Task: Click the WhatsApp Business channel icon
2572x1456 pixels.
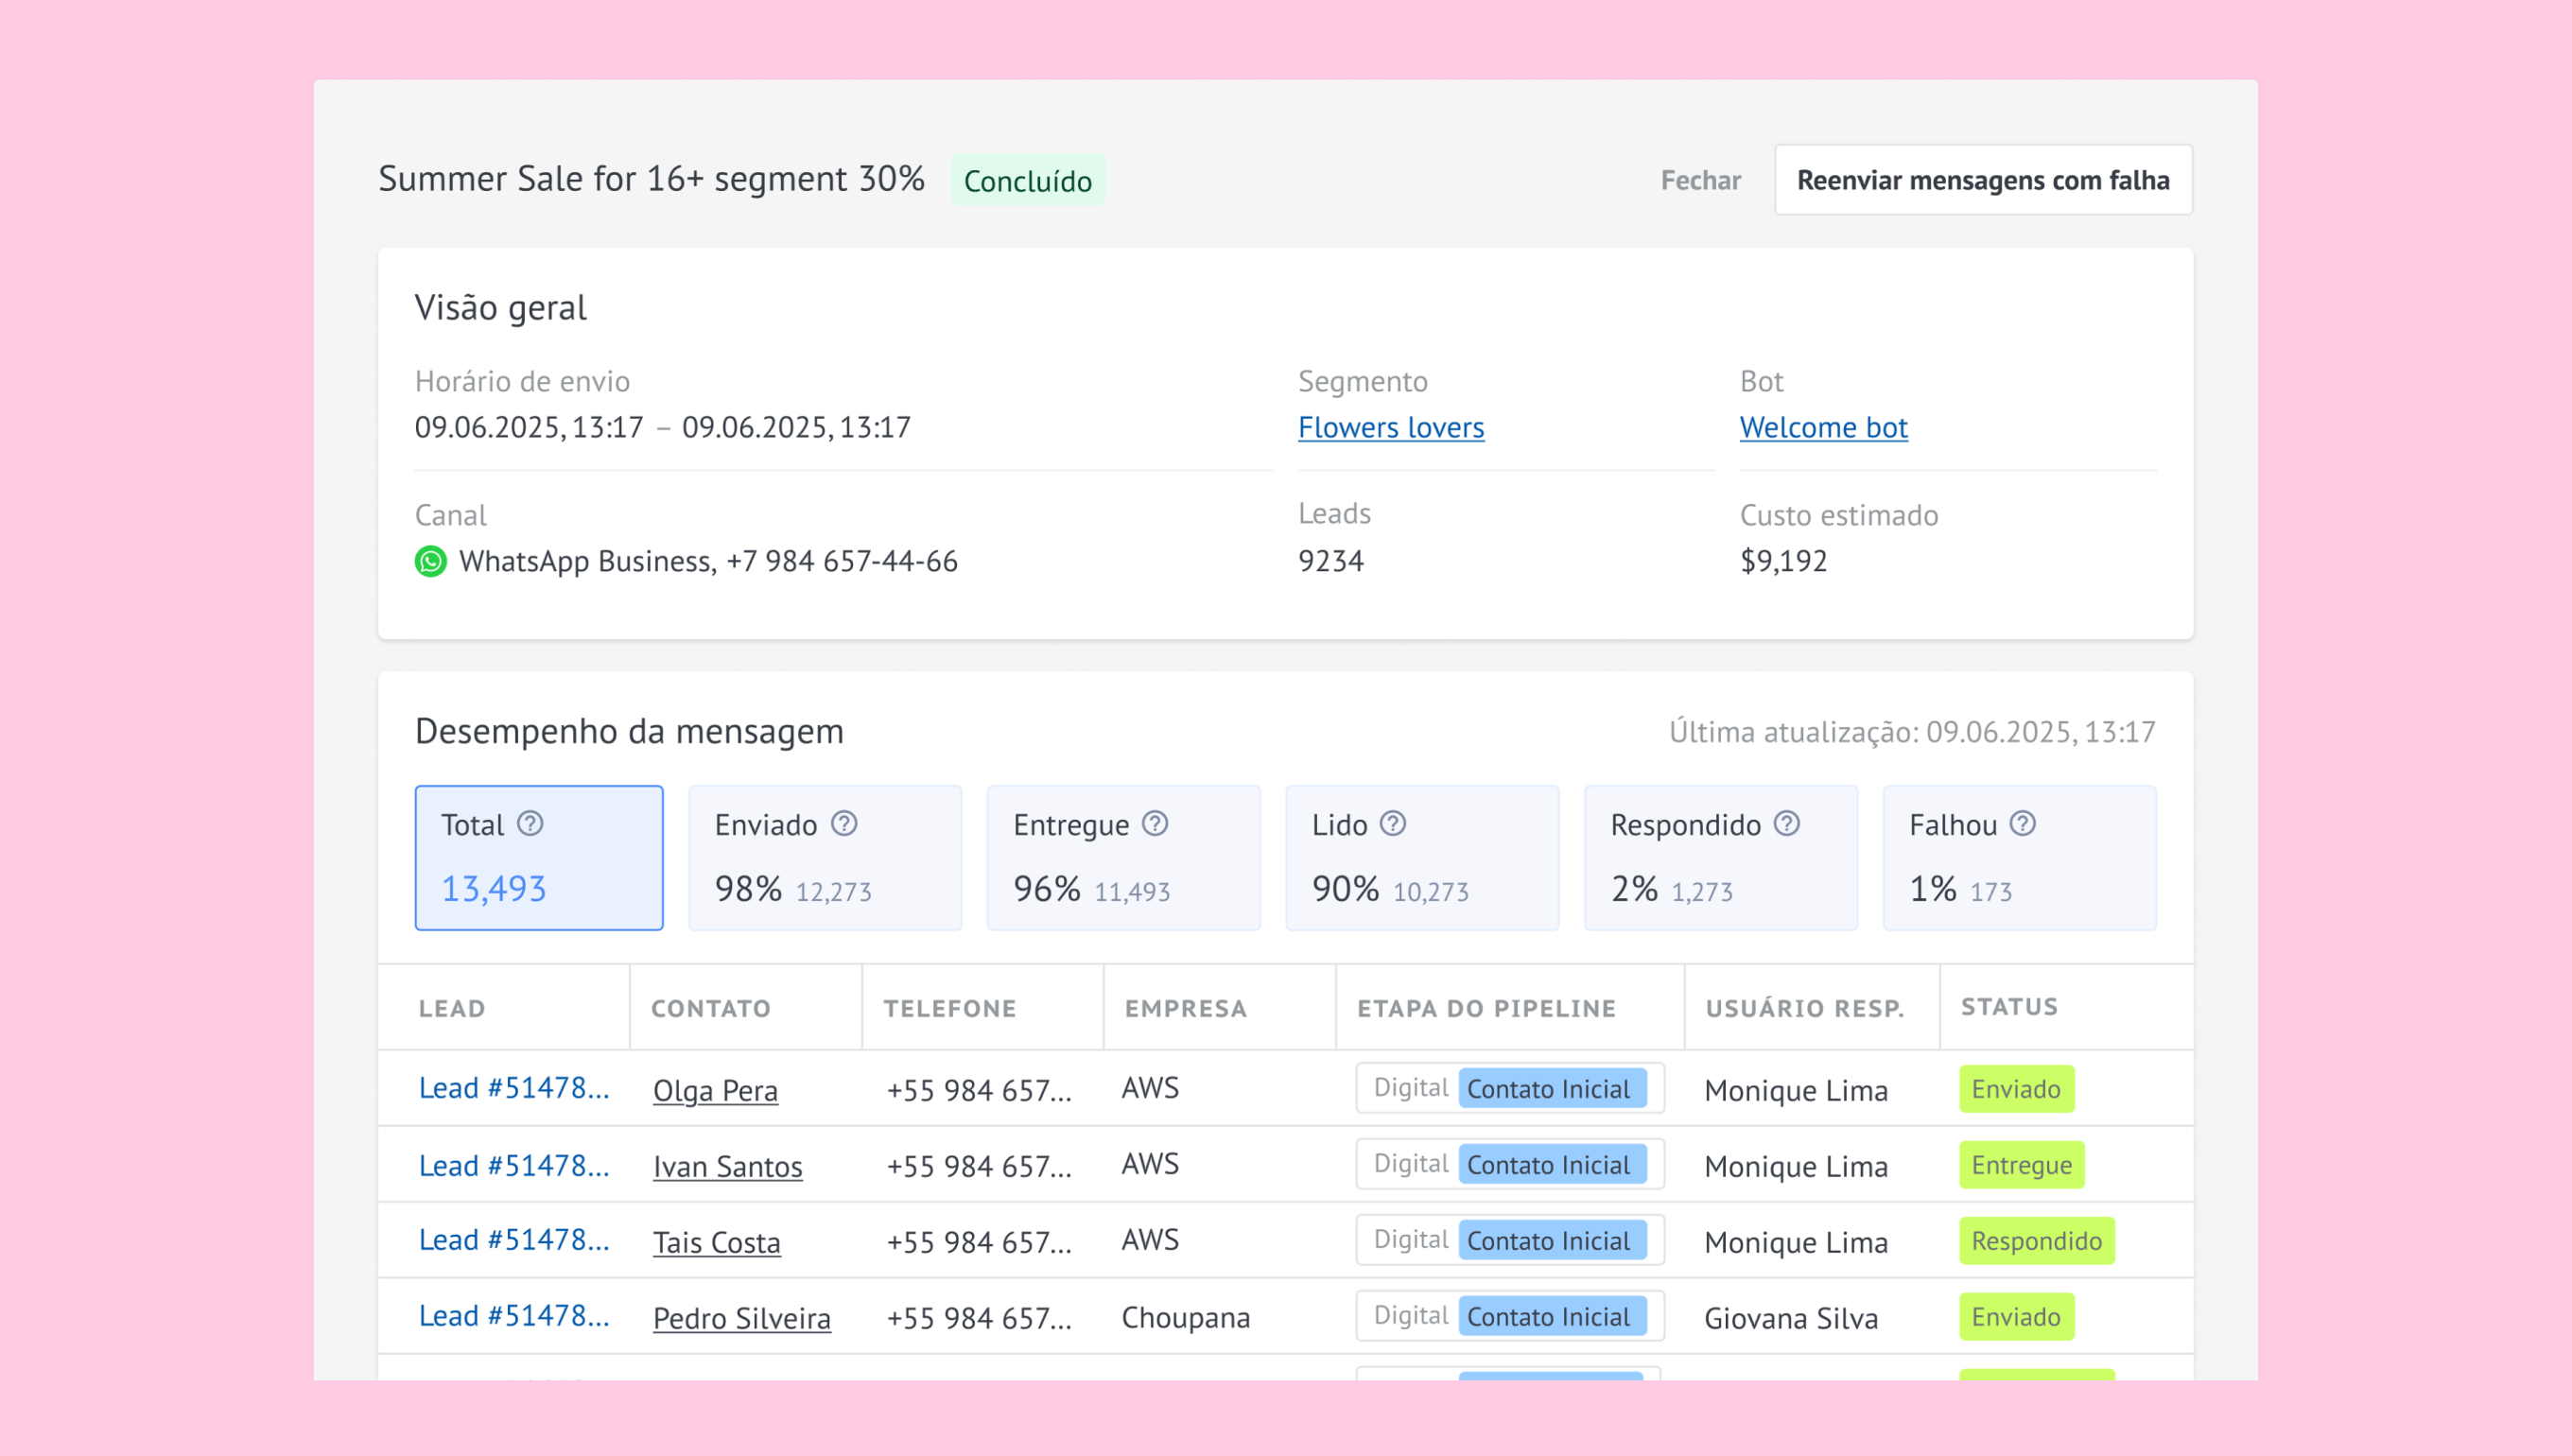Action: click(x=431, y=561)
